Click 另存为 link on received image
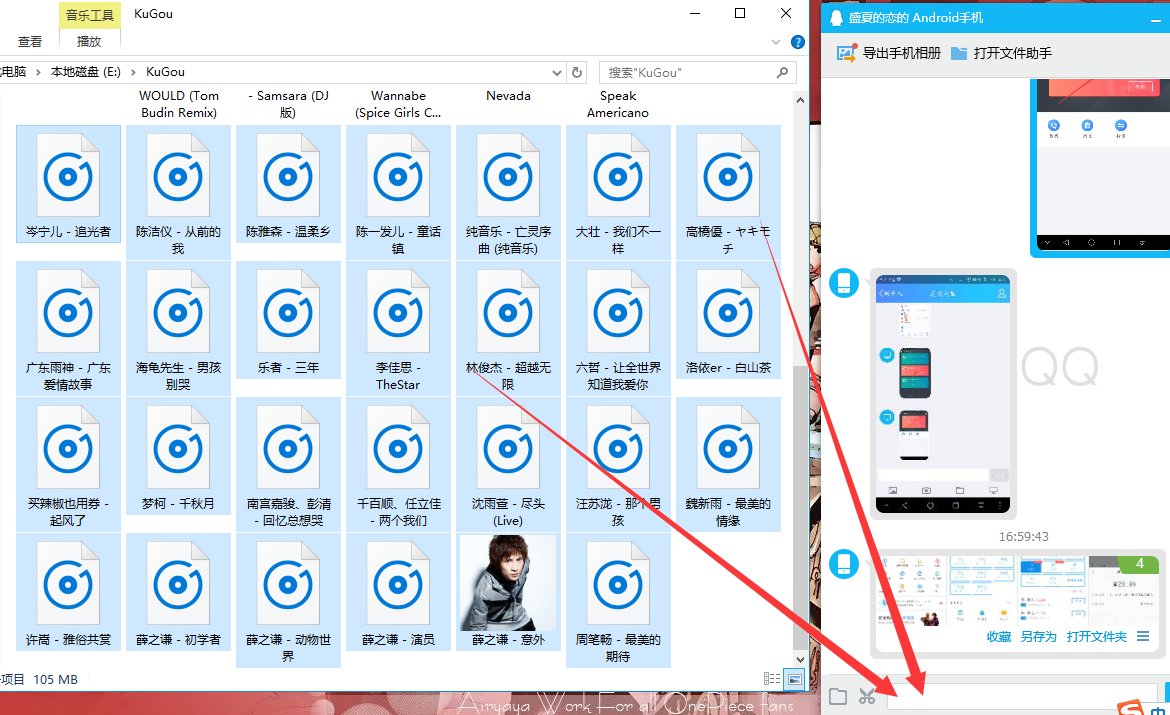The image size is (1170, 715). pos(1039,637)
